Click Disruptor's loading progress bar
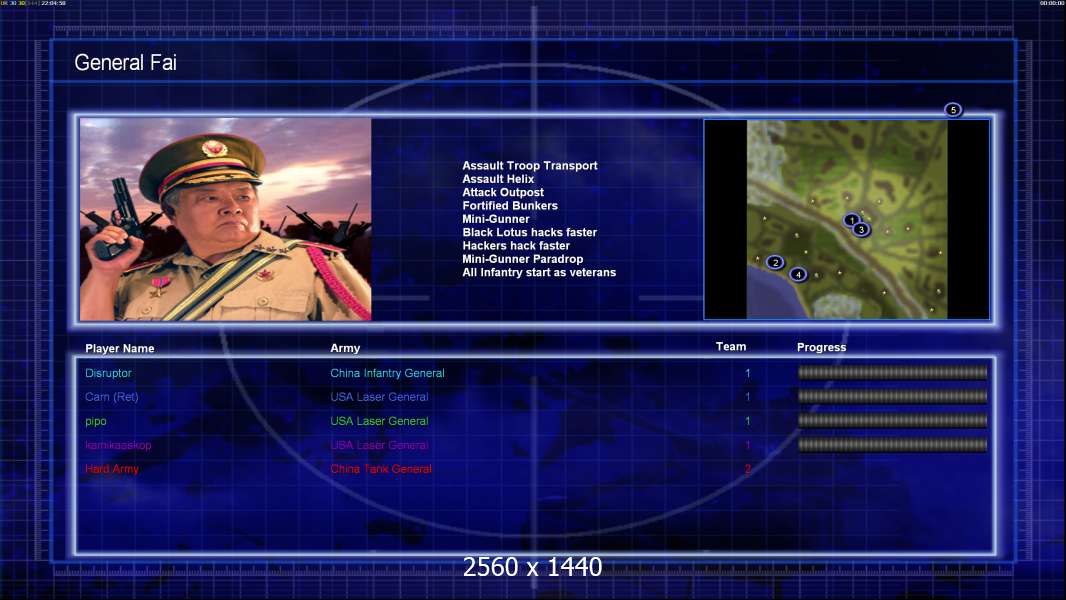Image resolution: width=1066 pixels, height=600 pixels. [893, 372]
